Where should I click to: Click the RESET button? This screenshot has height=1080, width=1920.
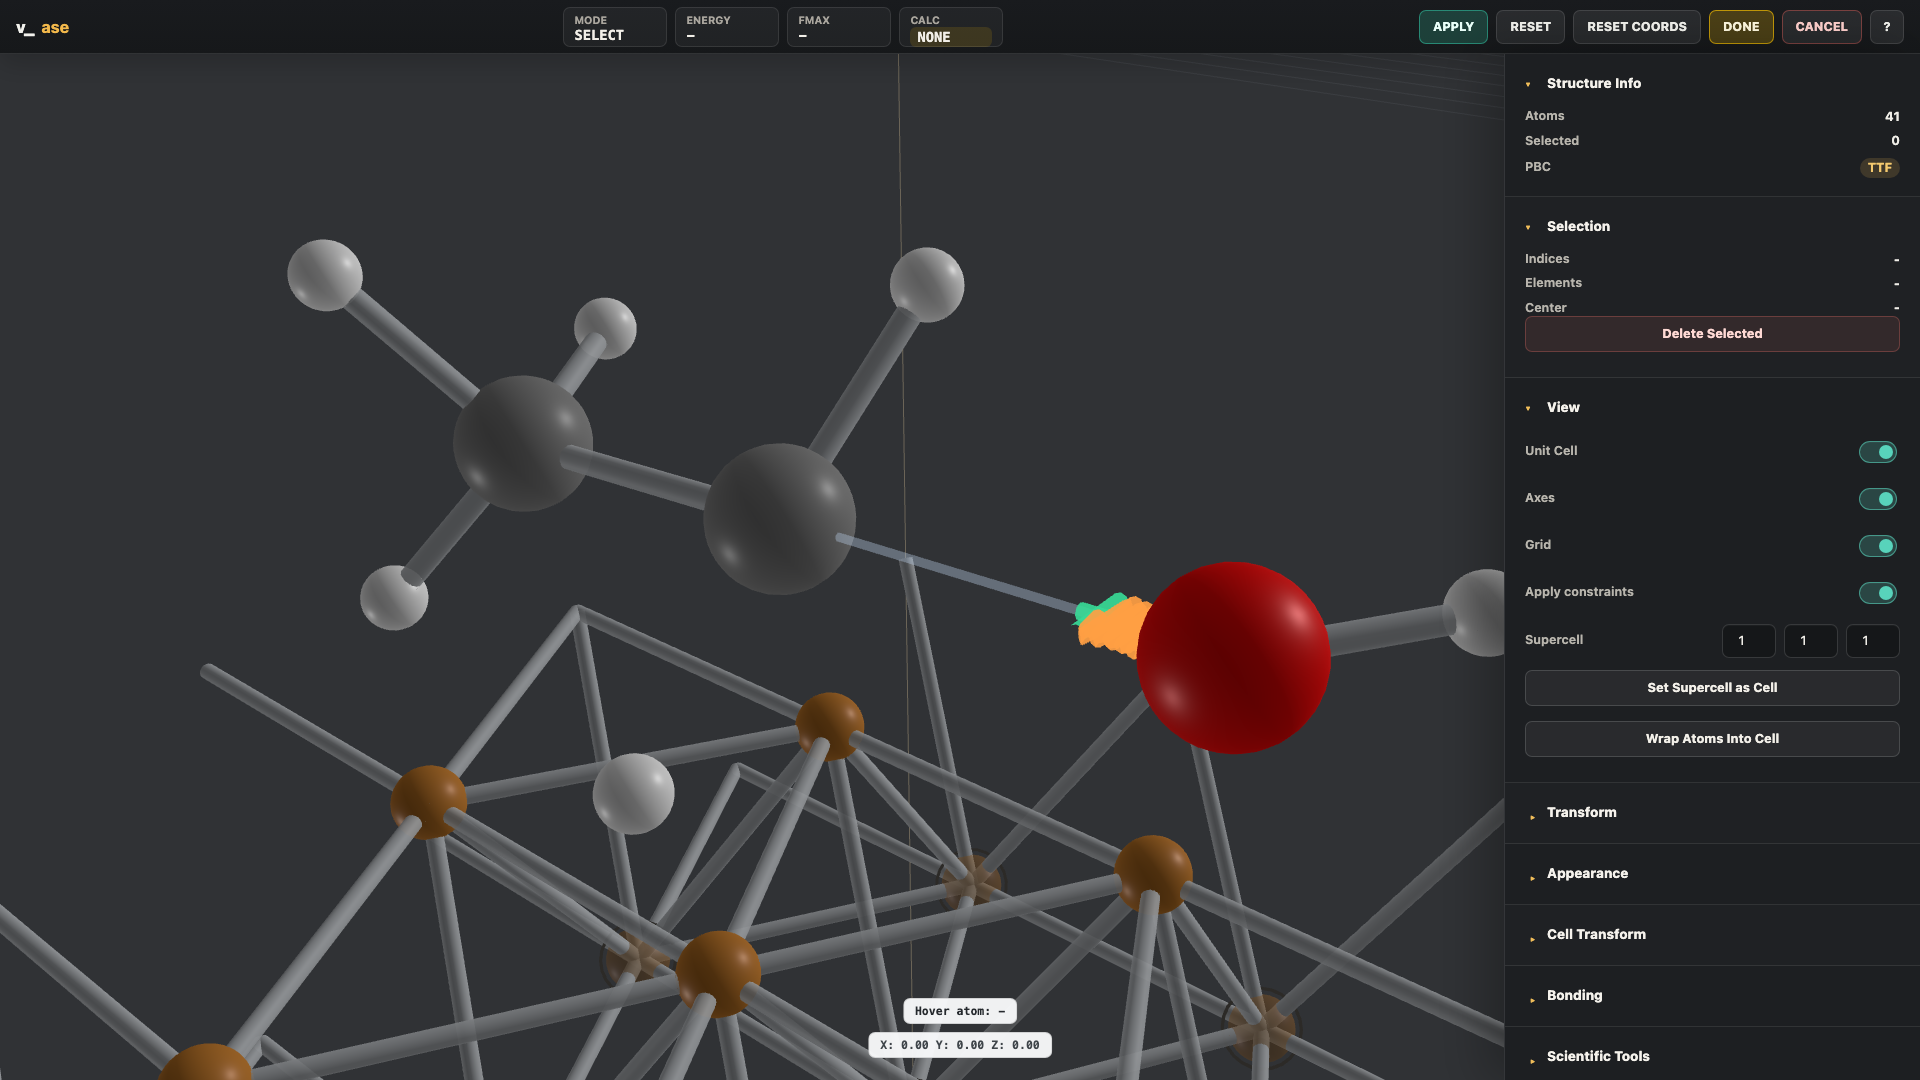click(1530, 27)
